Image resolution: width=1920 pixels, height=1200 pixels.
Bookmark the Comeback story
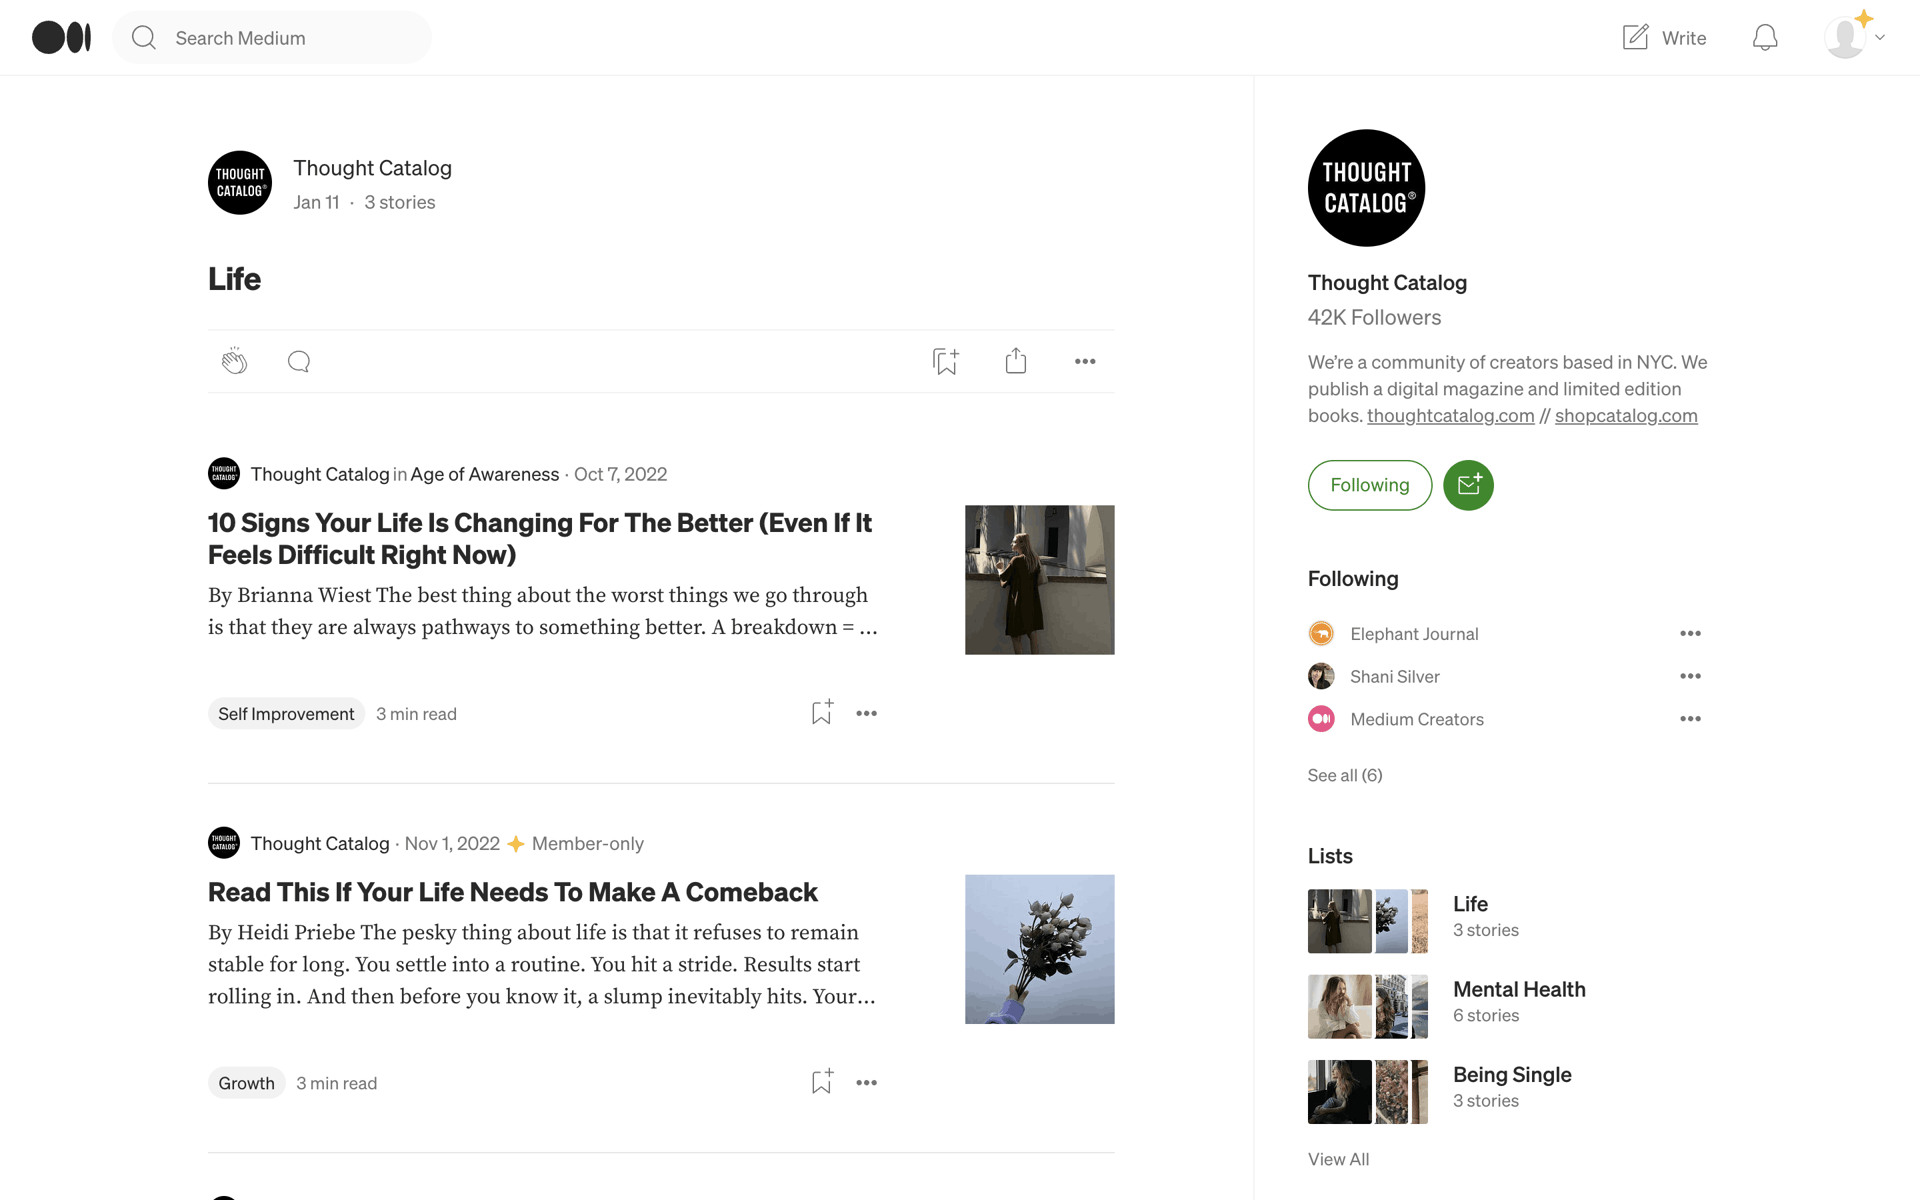pyautogui.click(x=821, y=1082)
